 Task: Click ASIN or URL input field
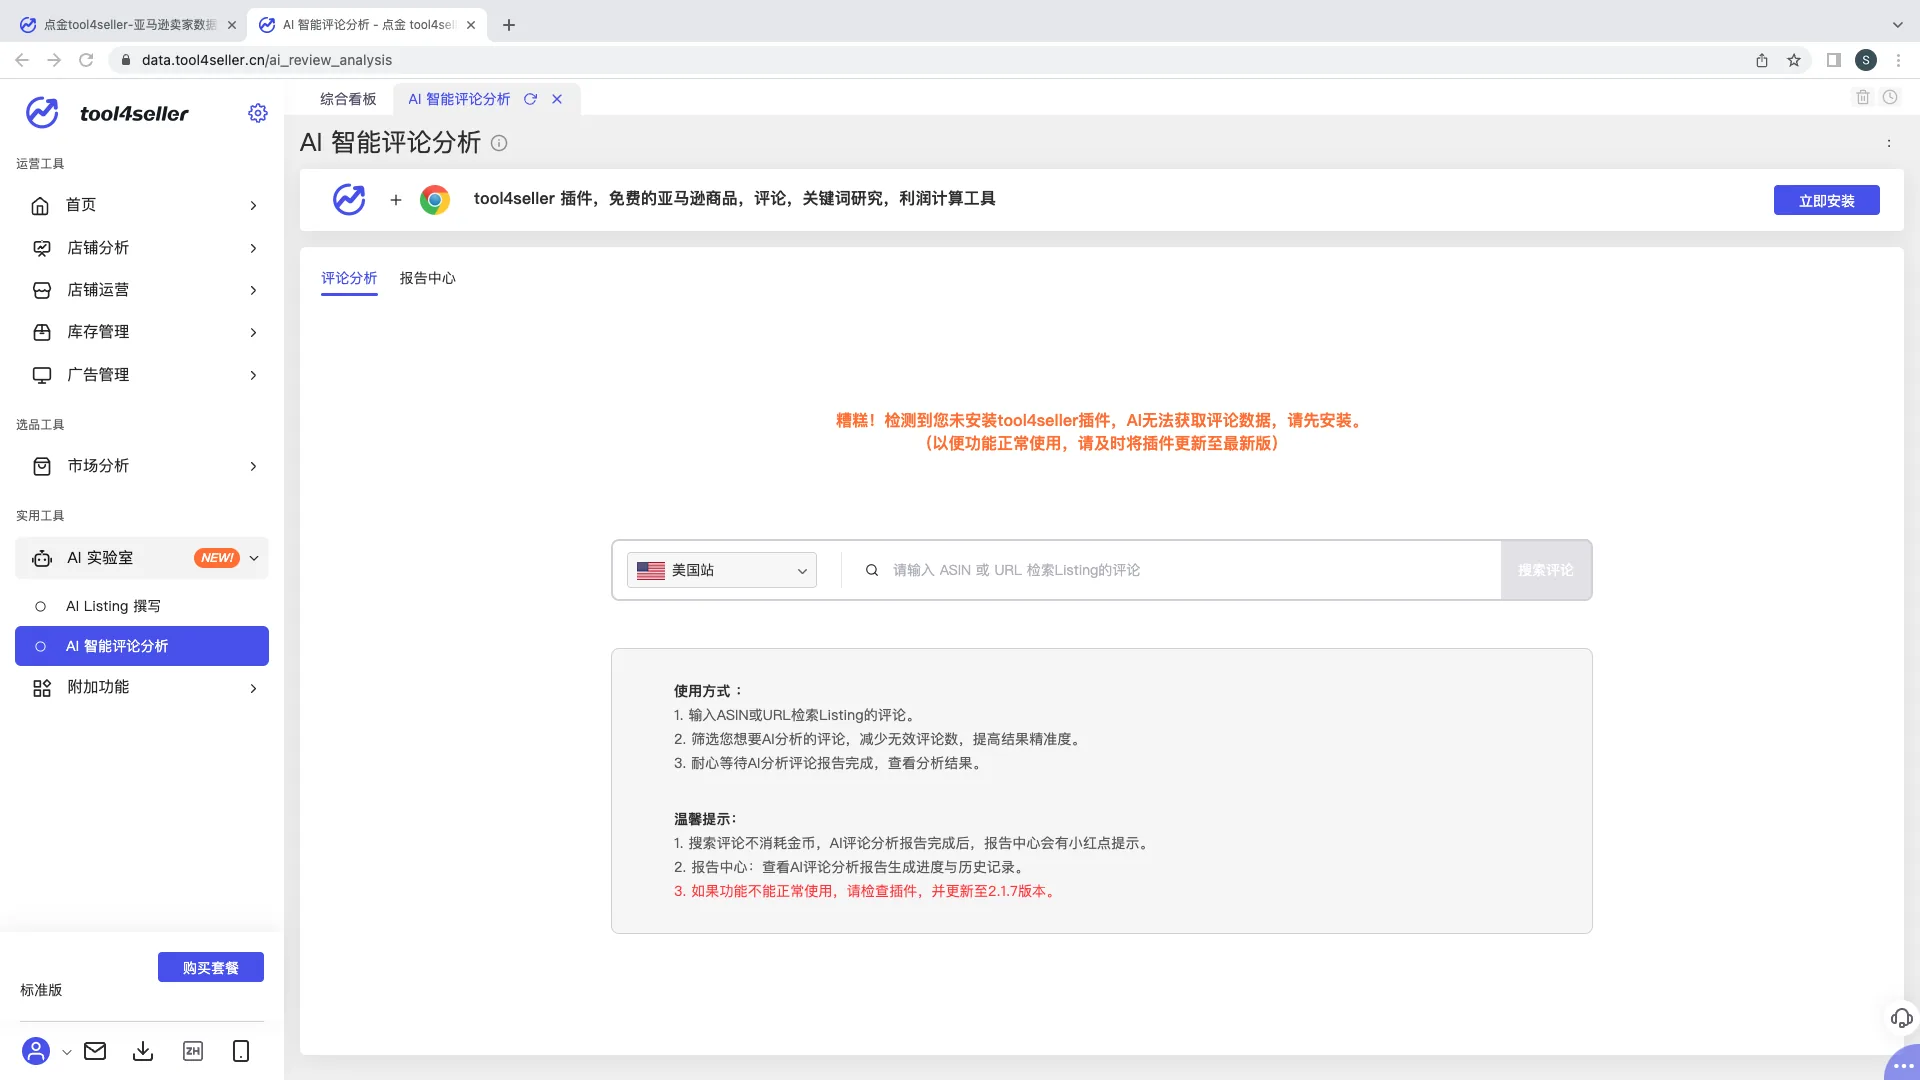pyautogui.click(x=1190, y=570)
